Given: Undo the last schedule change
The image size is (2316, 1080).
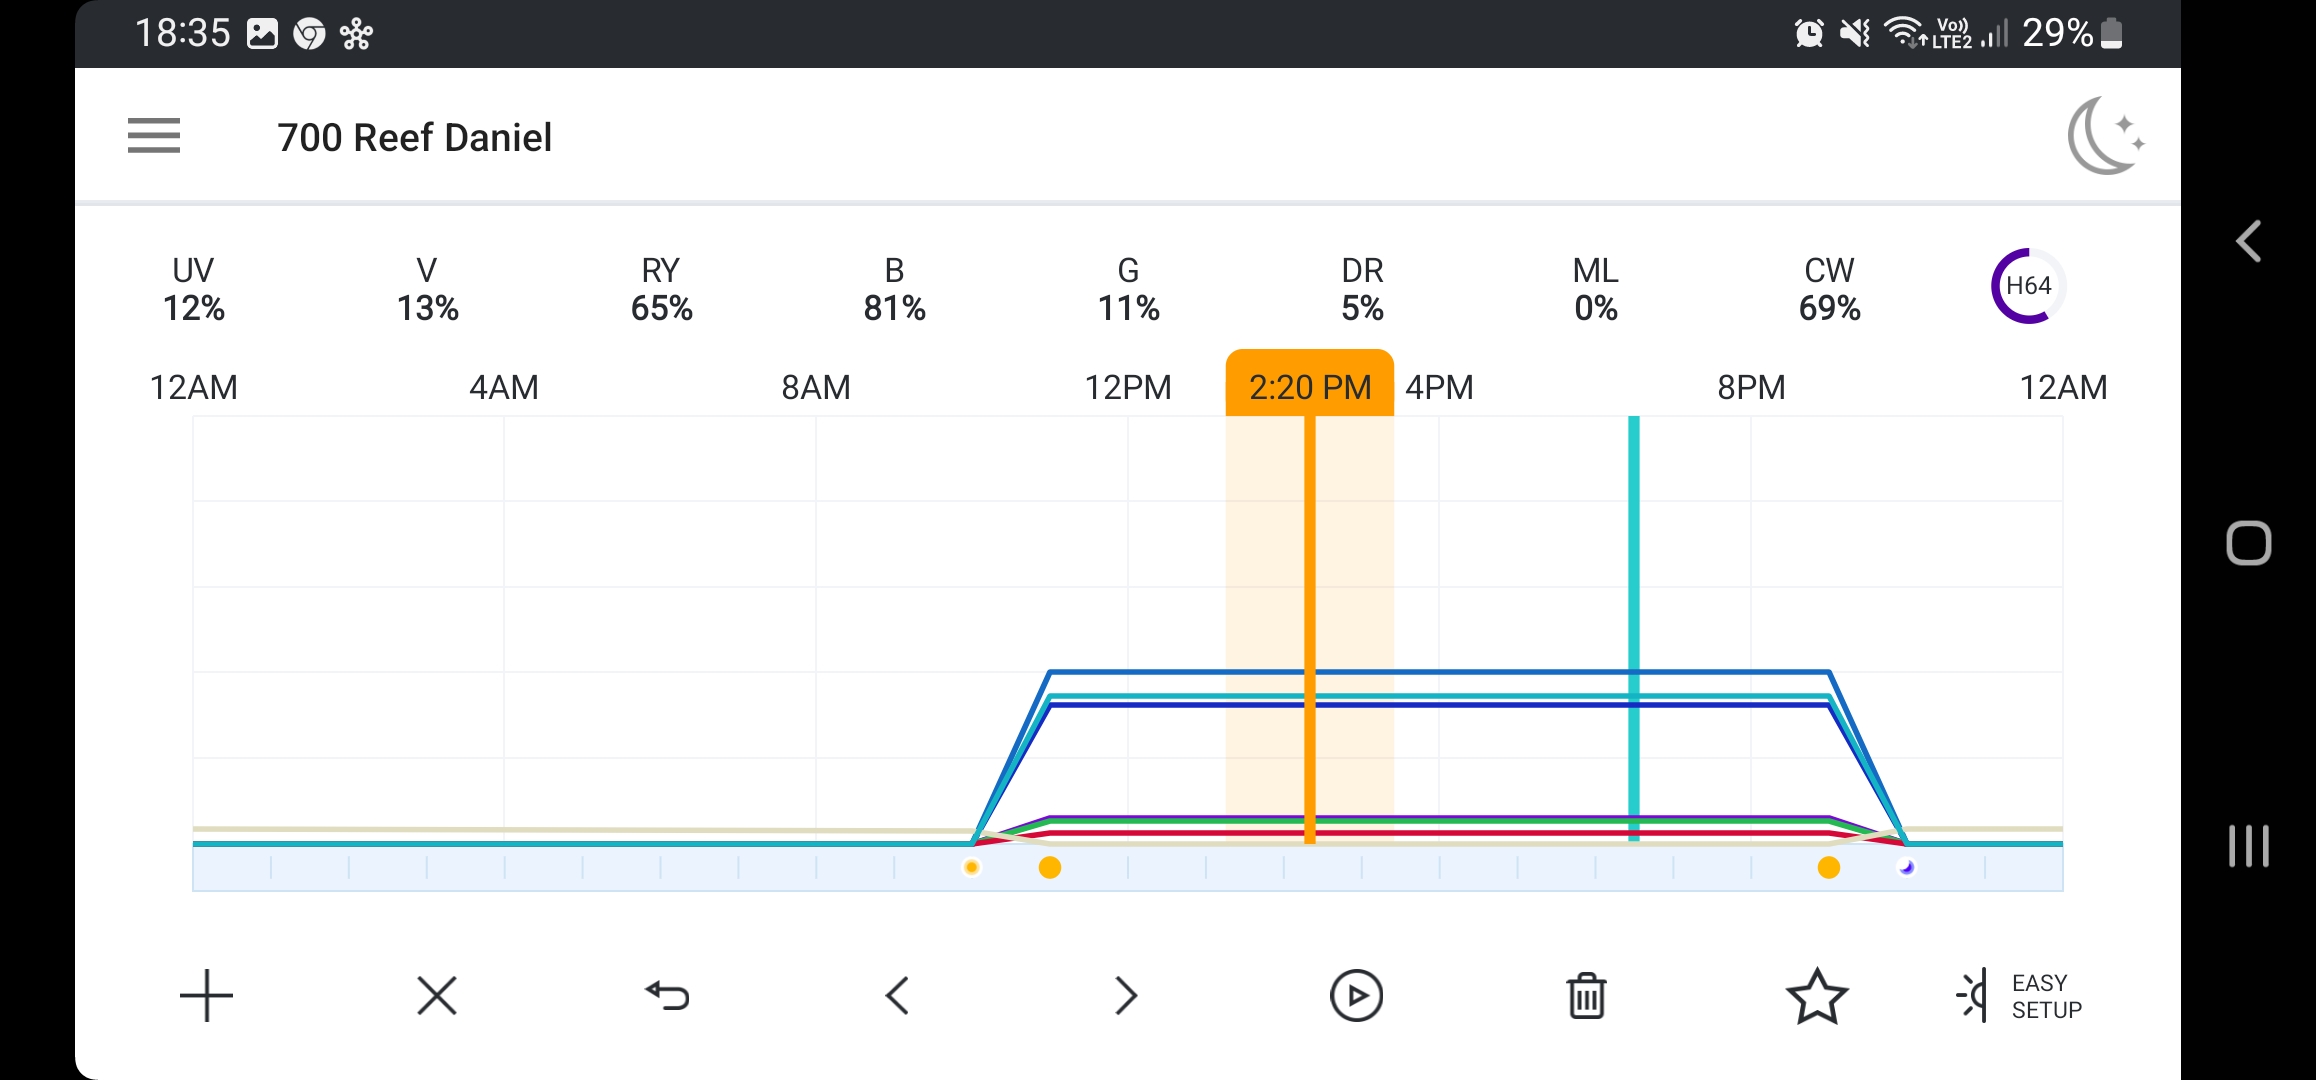Looking at the screenshot, I should [667, 996].
